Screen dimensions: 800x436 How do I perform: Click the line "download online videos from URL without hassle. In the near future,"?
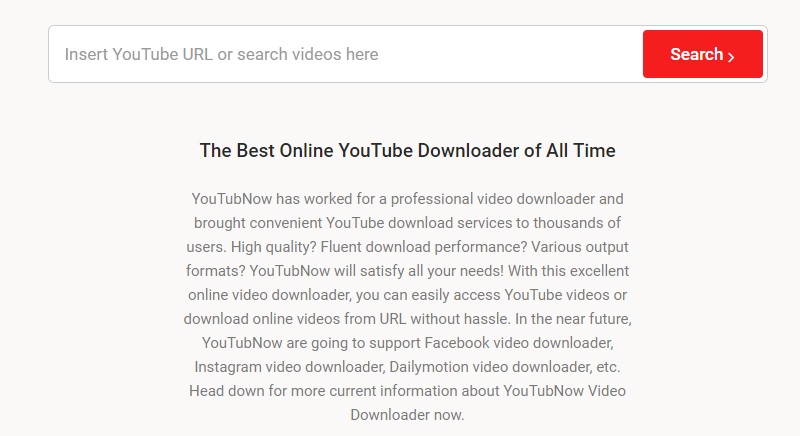pyautogui.click(x=407, y=319)
